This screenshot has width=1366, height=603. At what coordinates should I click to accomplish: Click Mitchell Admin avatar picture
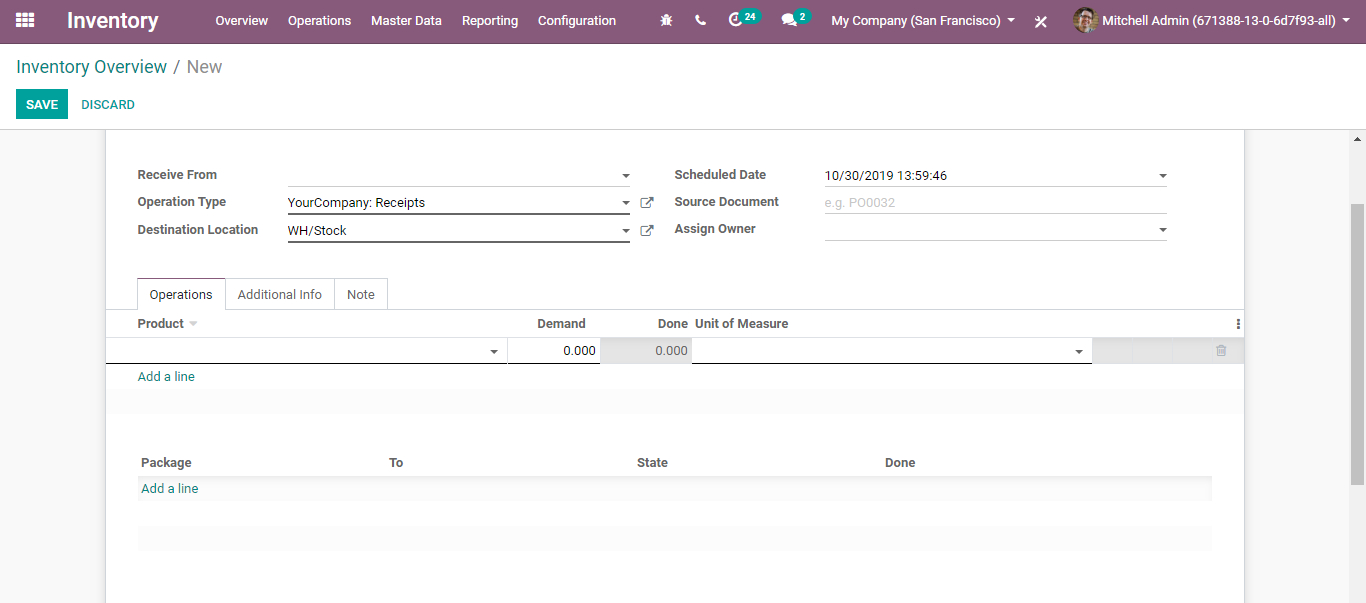(1085, 20)
